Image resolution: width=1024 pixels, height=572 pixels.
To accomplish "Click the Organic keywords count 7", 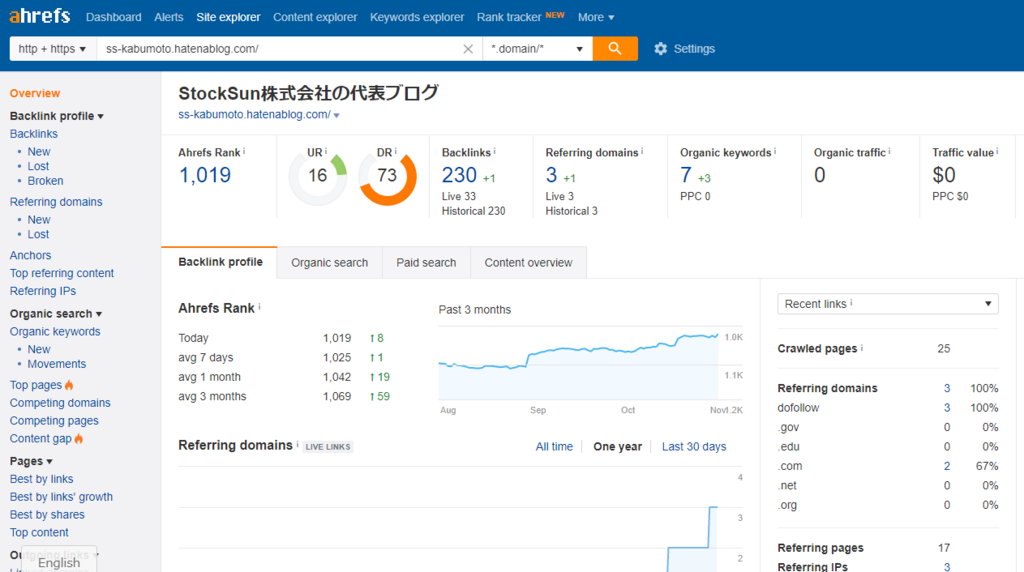I will 686,175.
